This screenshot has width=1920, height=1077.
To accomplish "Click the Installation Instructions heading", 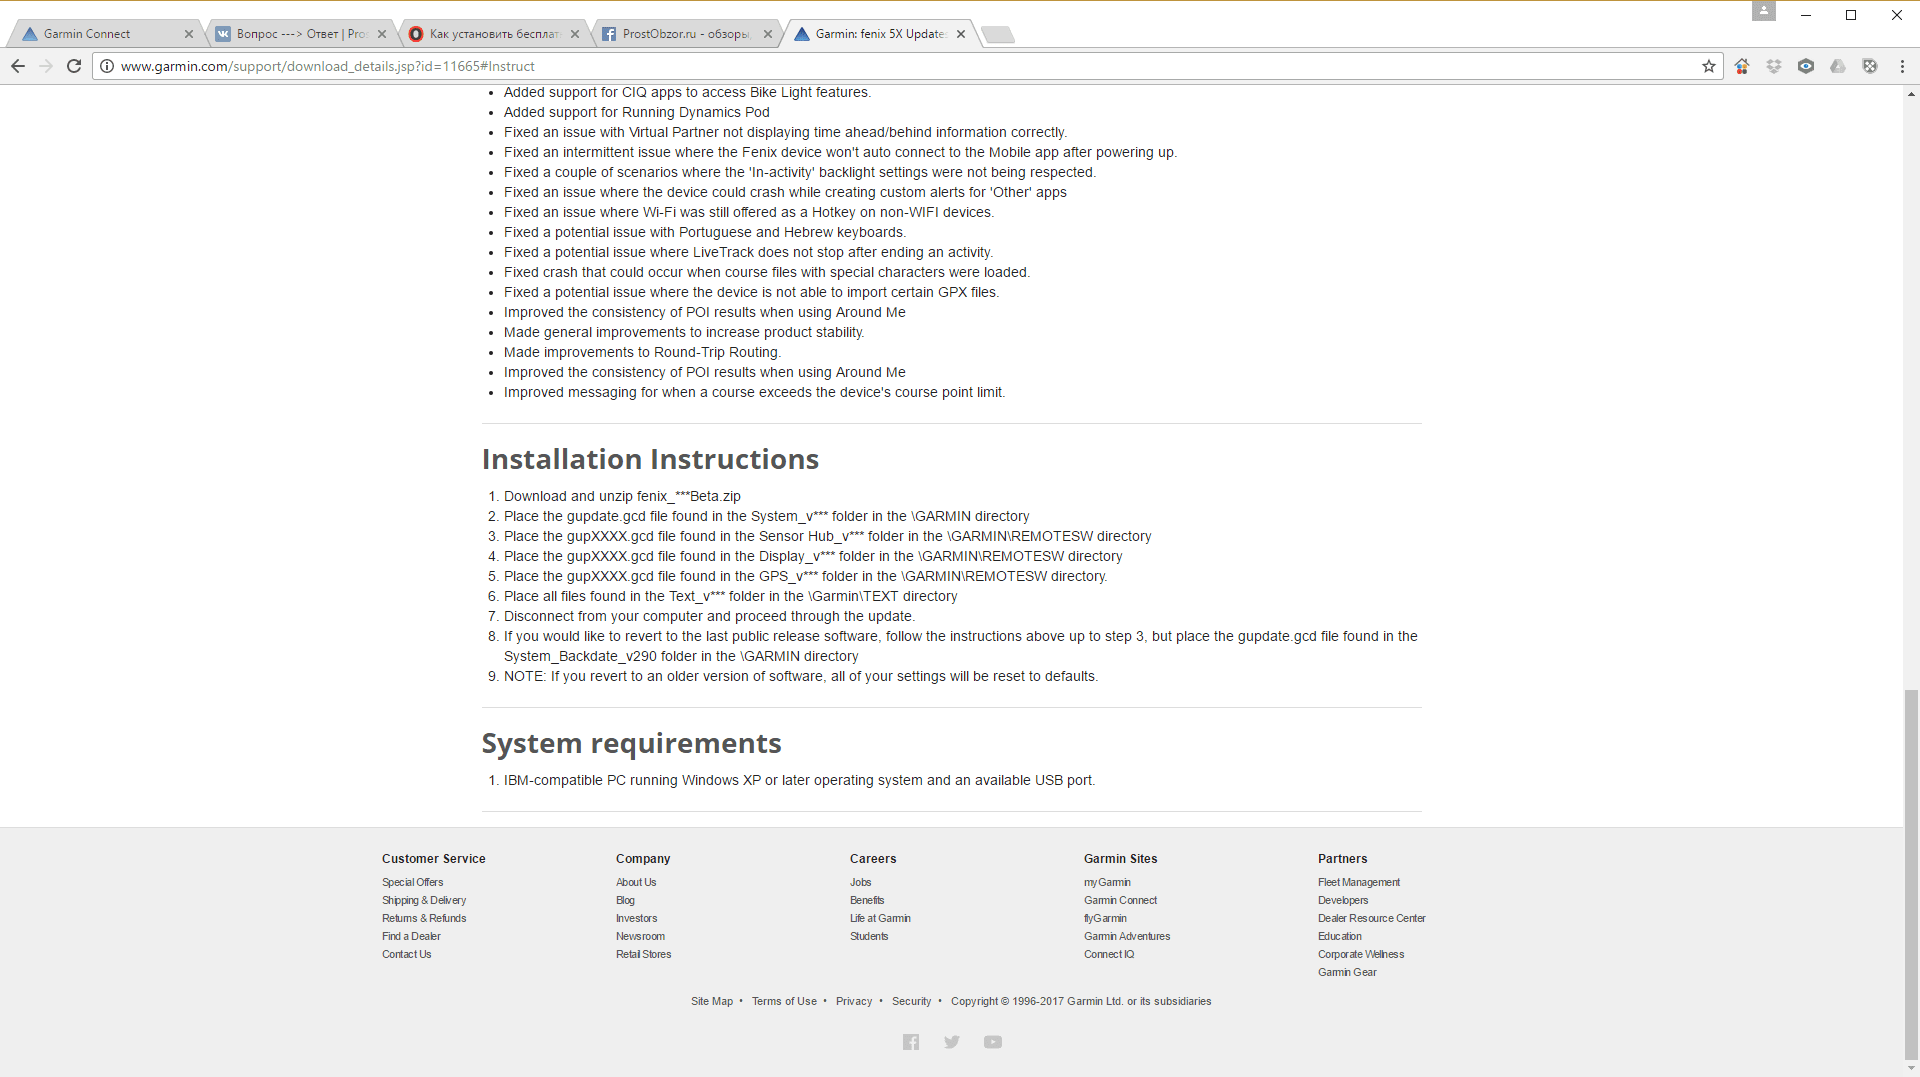I will (x=650, y=459).
